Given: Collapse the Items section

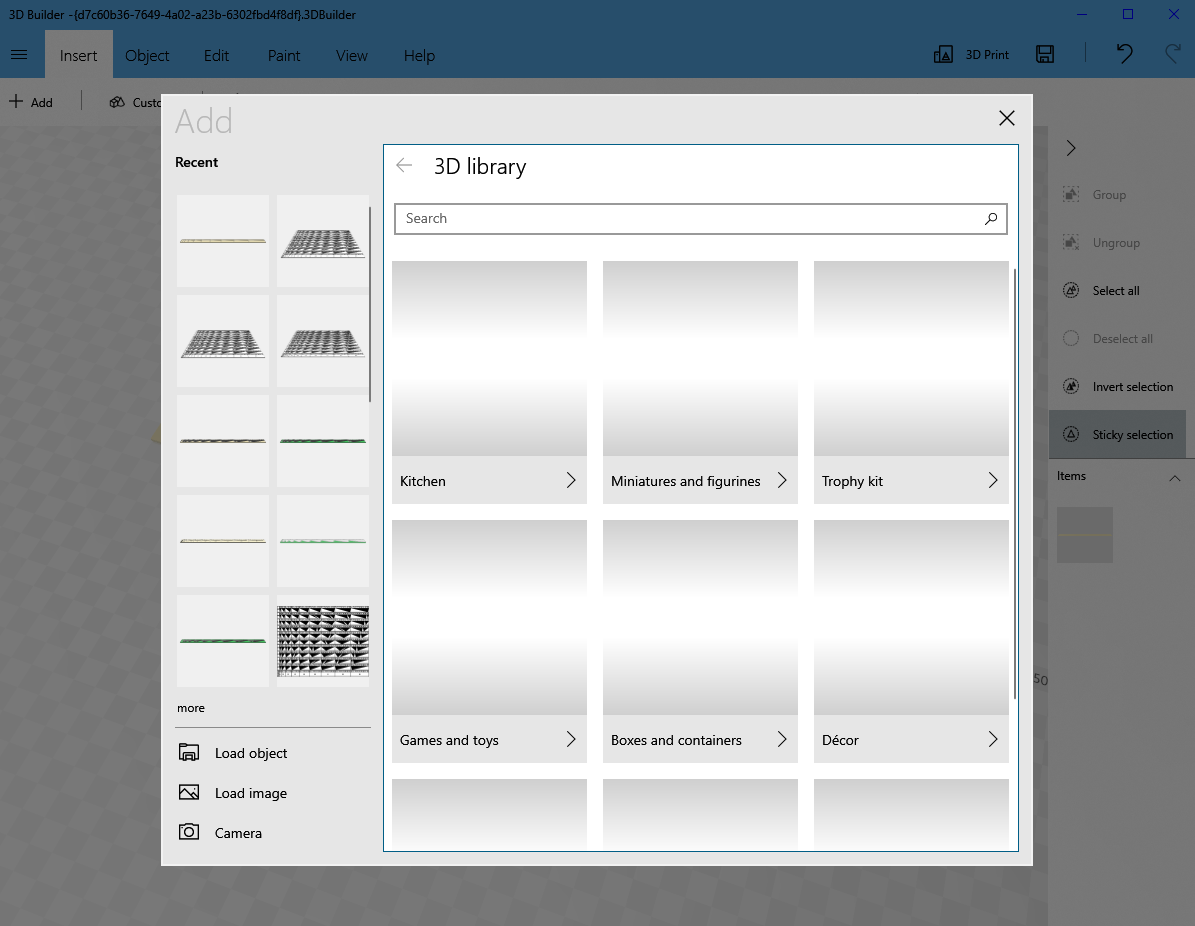Looking at the screenshot, I should click(x=1174, y=478).
